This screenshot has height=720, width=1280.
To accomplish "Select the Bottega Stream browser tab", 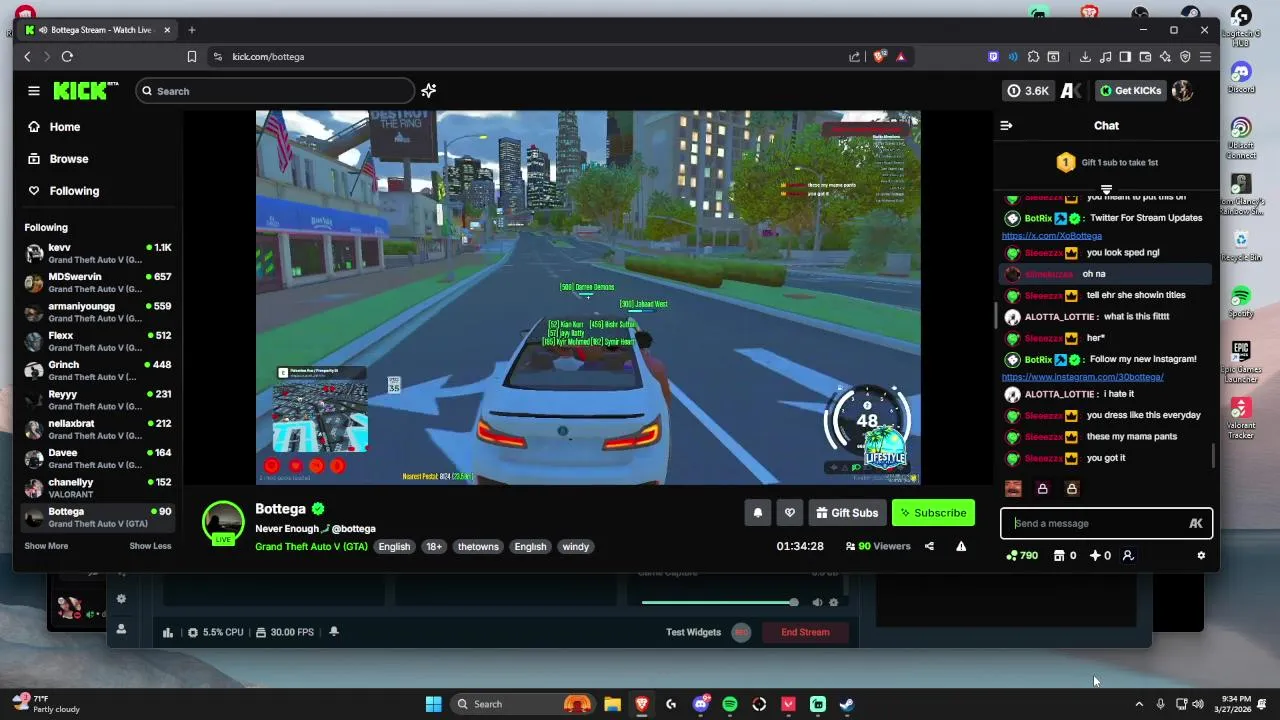I will (98, 30).
